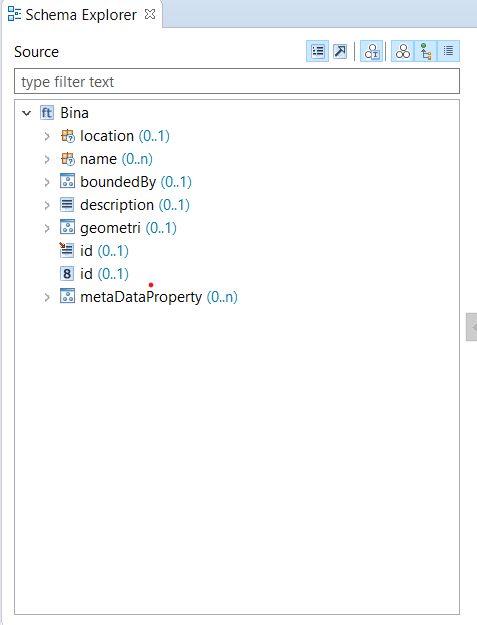Viewport: 477px width, 625px height.
Task: Expand the geometri node
Action: [47, 228]
